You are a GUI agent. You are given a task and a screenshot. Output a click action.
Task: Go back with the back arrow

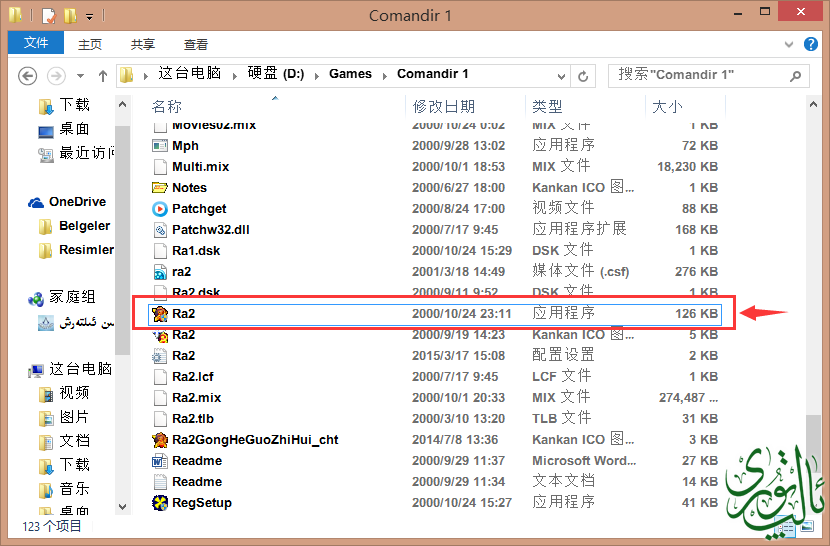click(28, 76)
